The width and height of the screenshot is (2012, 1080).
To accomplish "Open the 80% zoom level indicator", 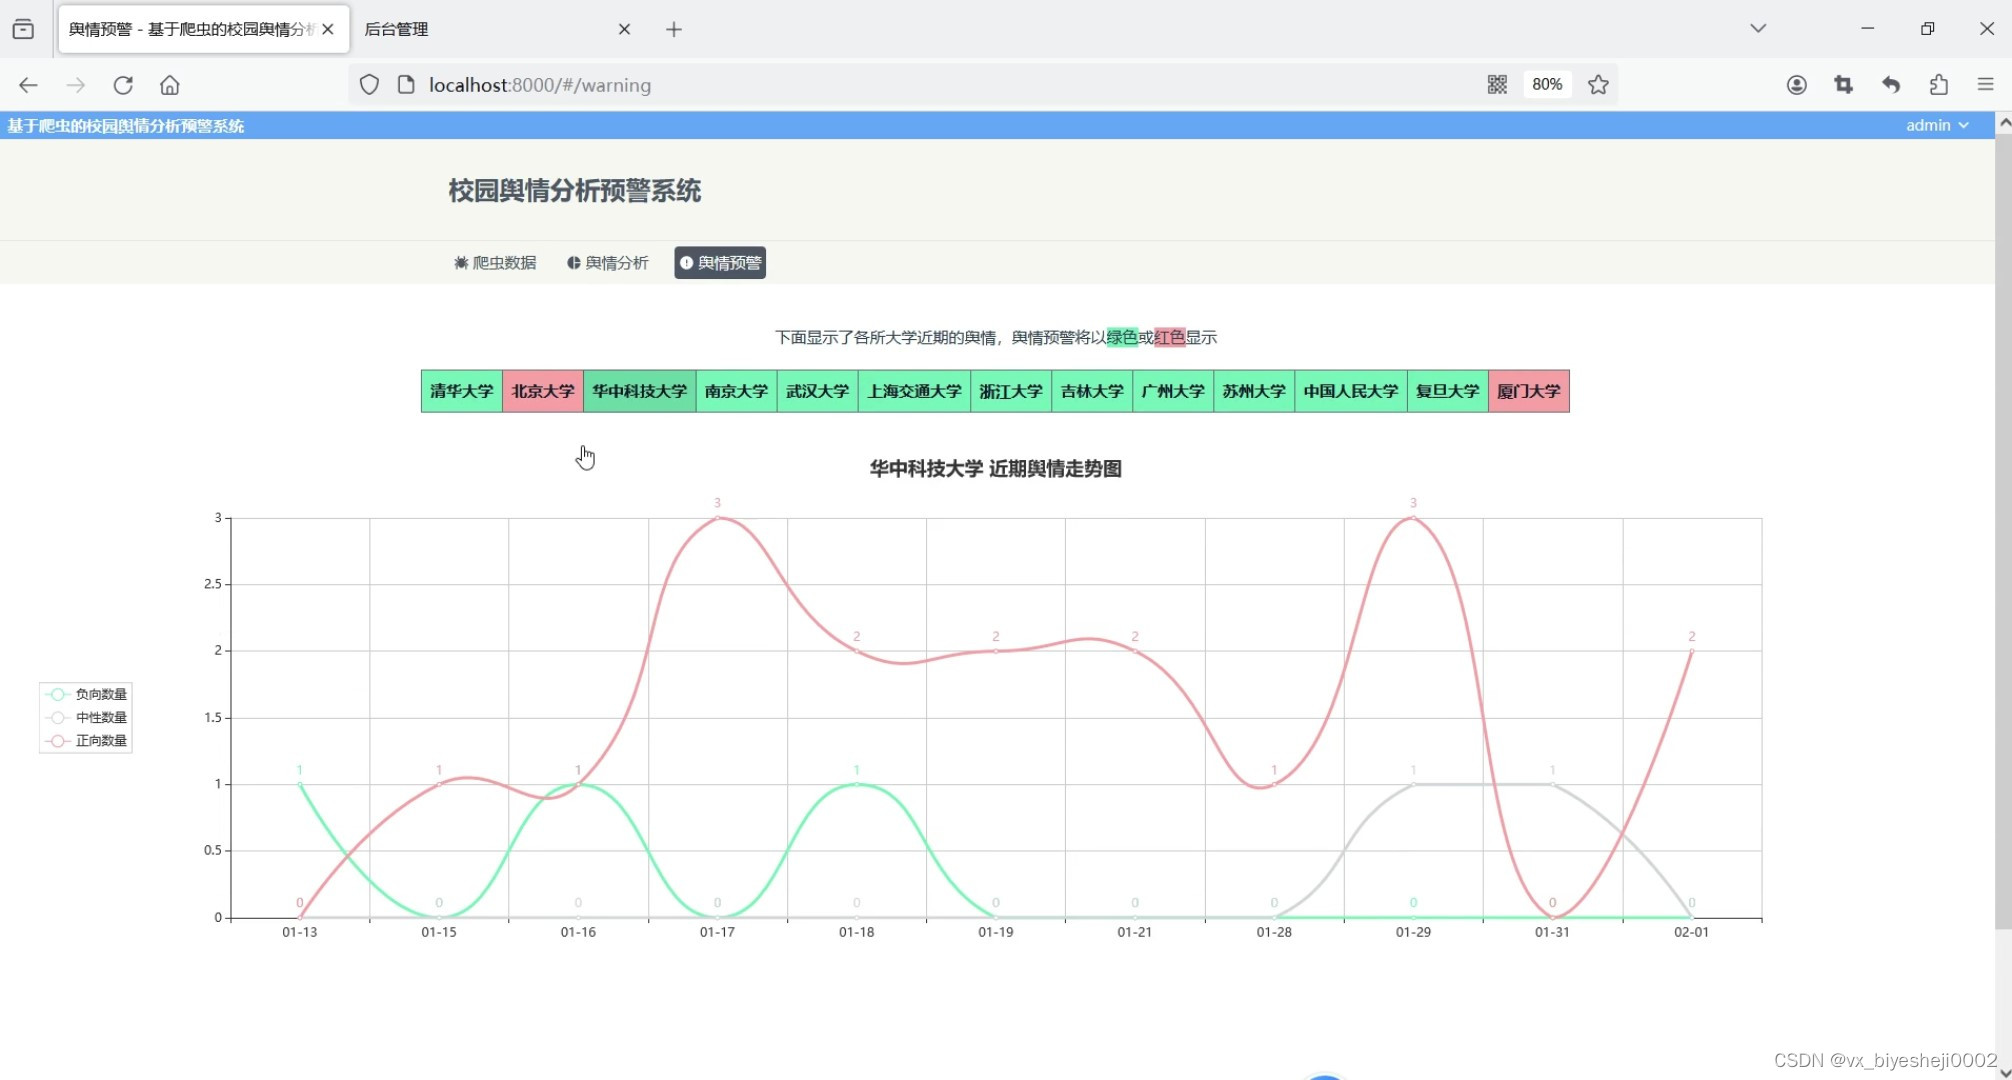I will (x=1546, y=85).
